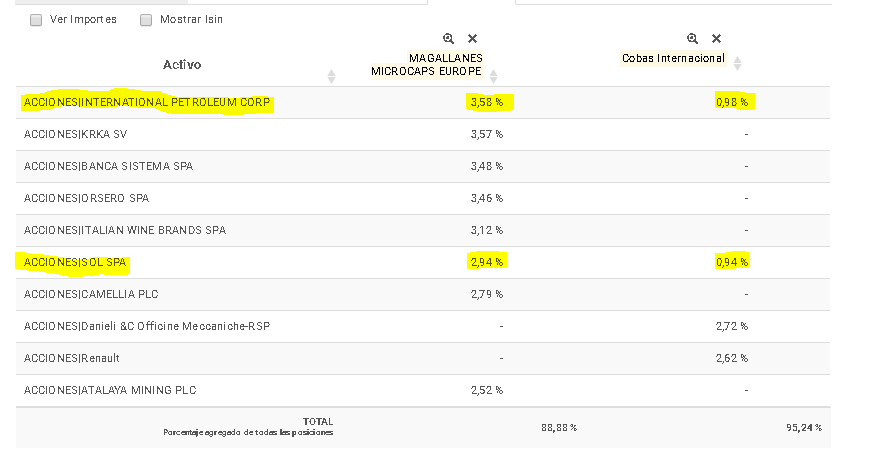Click the Cobas Internacional header label
The image size is (892, 454).
click(x=674, y=58)
